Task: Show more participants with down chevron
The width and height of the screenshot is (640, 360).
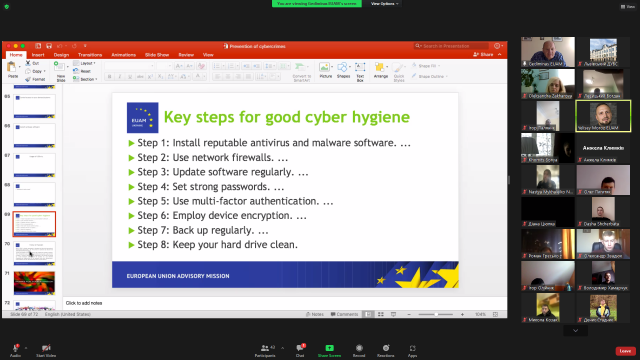Action: [x=576, y=331]
